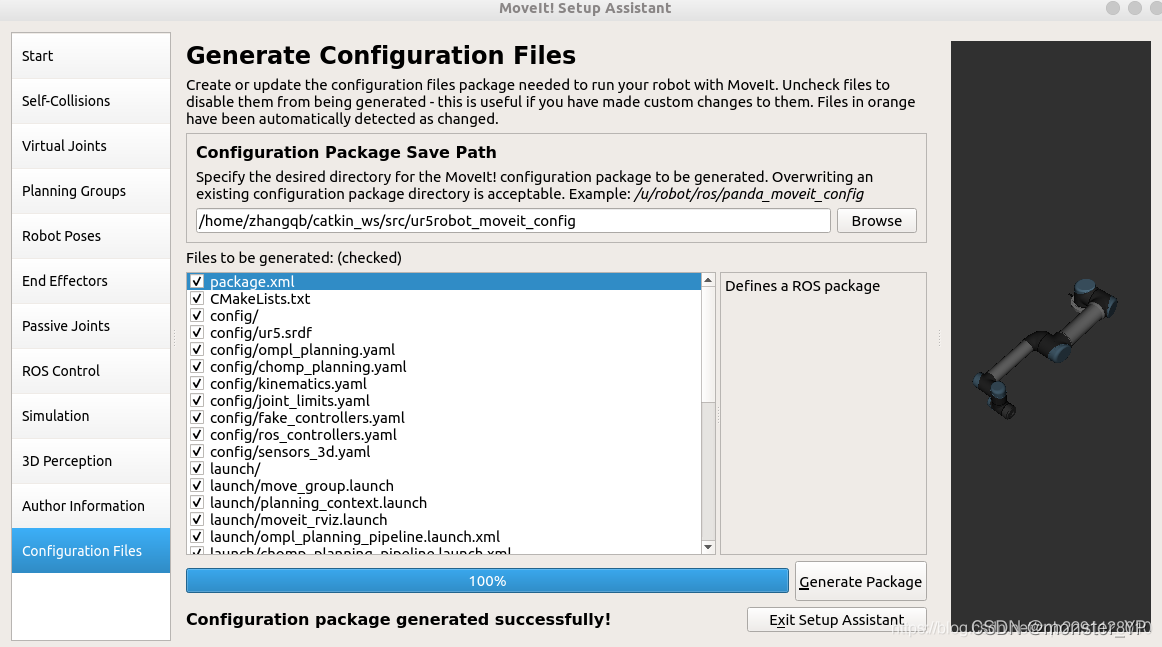The width and height of the screenshot is (1162, 647).
Task: Select launch/move_group.launch file name
Action: (302, 486)
